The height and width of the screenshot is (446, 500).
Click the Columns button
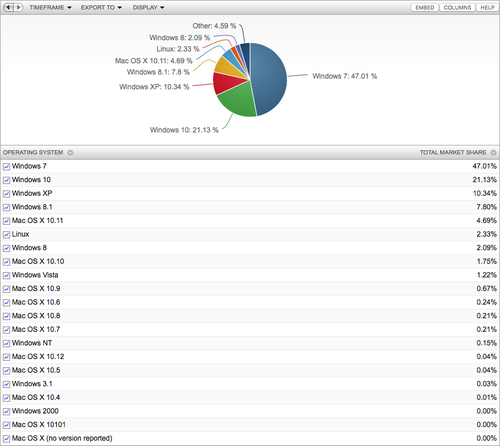click(457, 7)
